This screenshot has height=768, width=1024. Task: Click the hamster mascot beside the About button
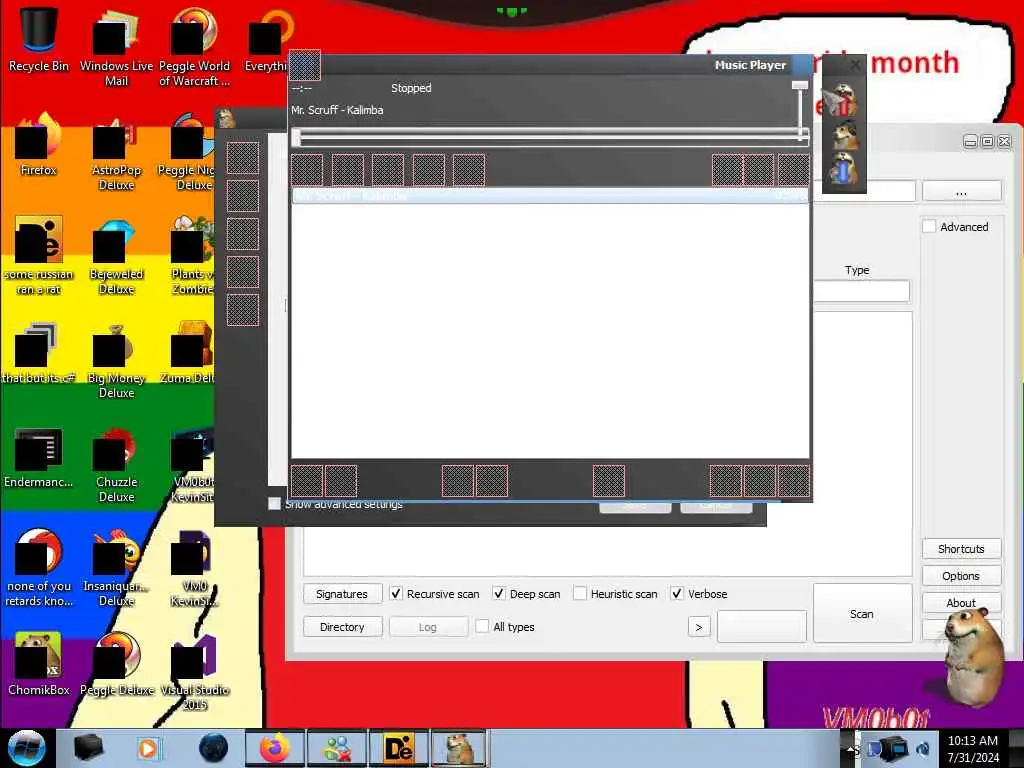pos(973,656)
